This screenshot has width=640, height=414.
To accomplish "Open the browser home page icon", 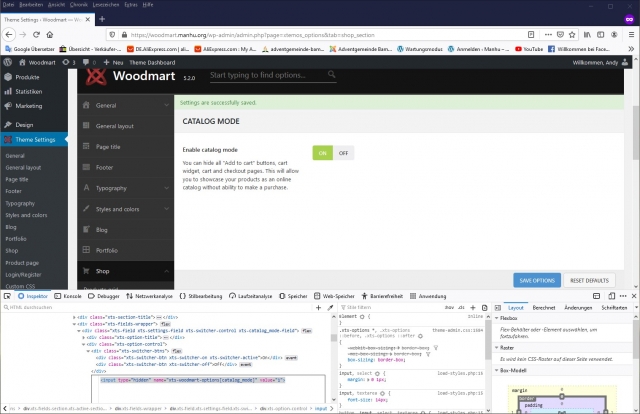I will pyautogui.click(x=50, y=35).
